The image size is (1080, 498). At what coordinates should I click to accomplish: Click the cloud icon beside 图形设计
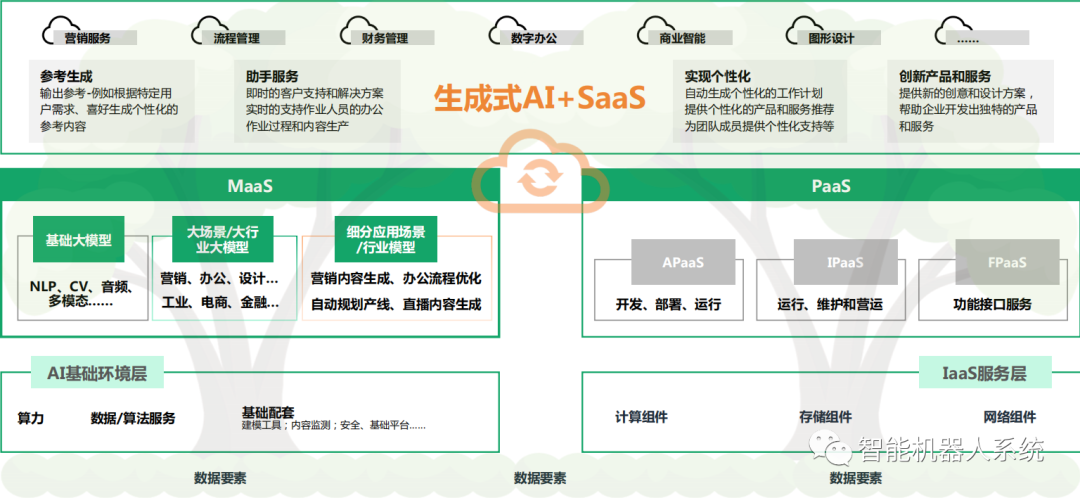point(804,32)
